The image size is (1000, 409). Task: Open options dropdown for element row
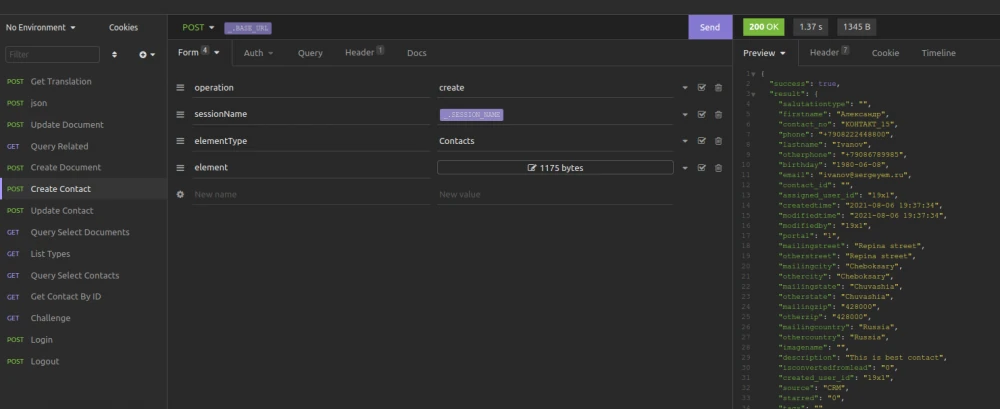[685, 168]
